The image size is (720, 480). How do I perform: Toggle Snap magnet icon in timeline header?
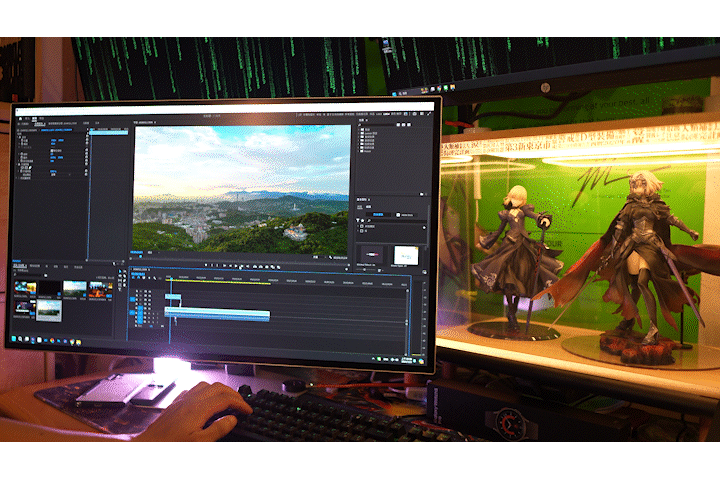(138, 277)
